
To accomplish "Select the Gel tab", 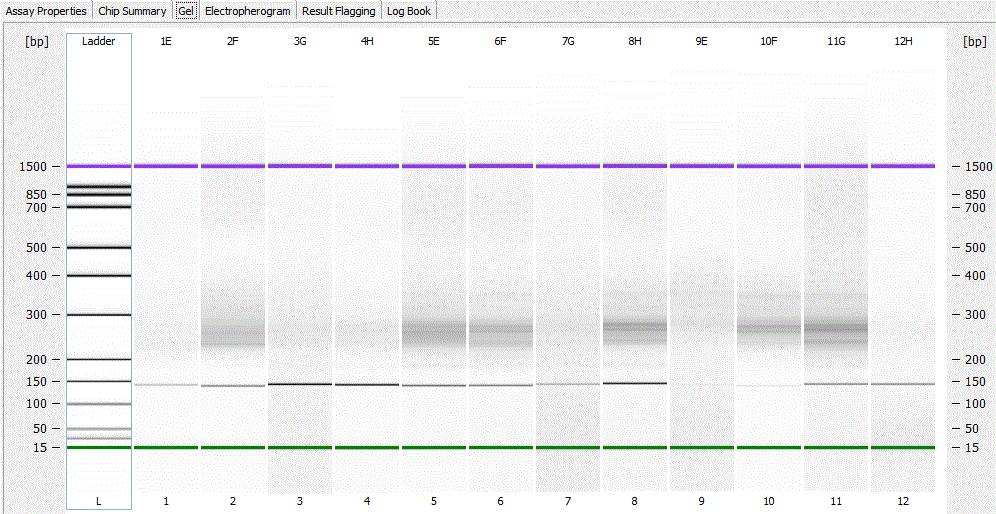I will click(x=187, y=11).
